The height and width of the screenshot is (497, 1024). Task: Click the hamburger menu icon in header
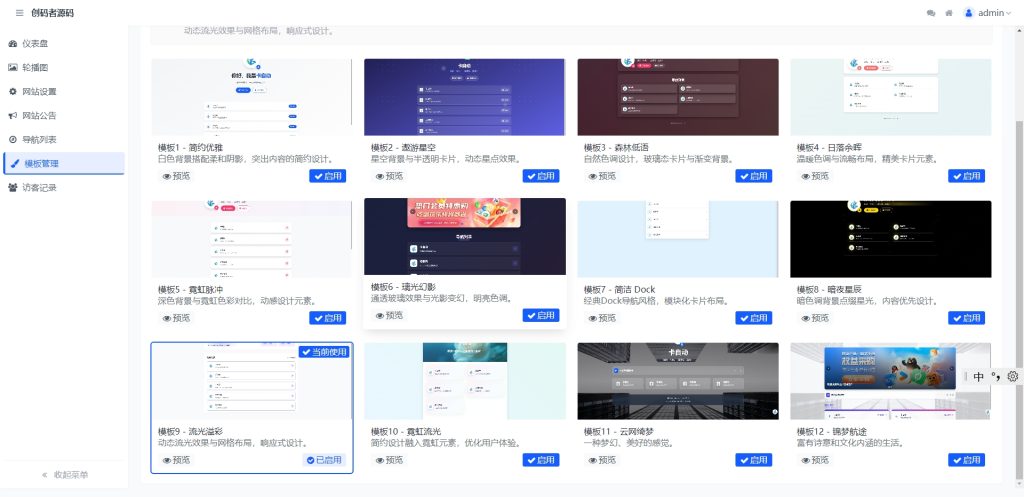[20, 13]
